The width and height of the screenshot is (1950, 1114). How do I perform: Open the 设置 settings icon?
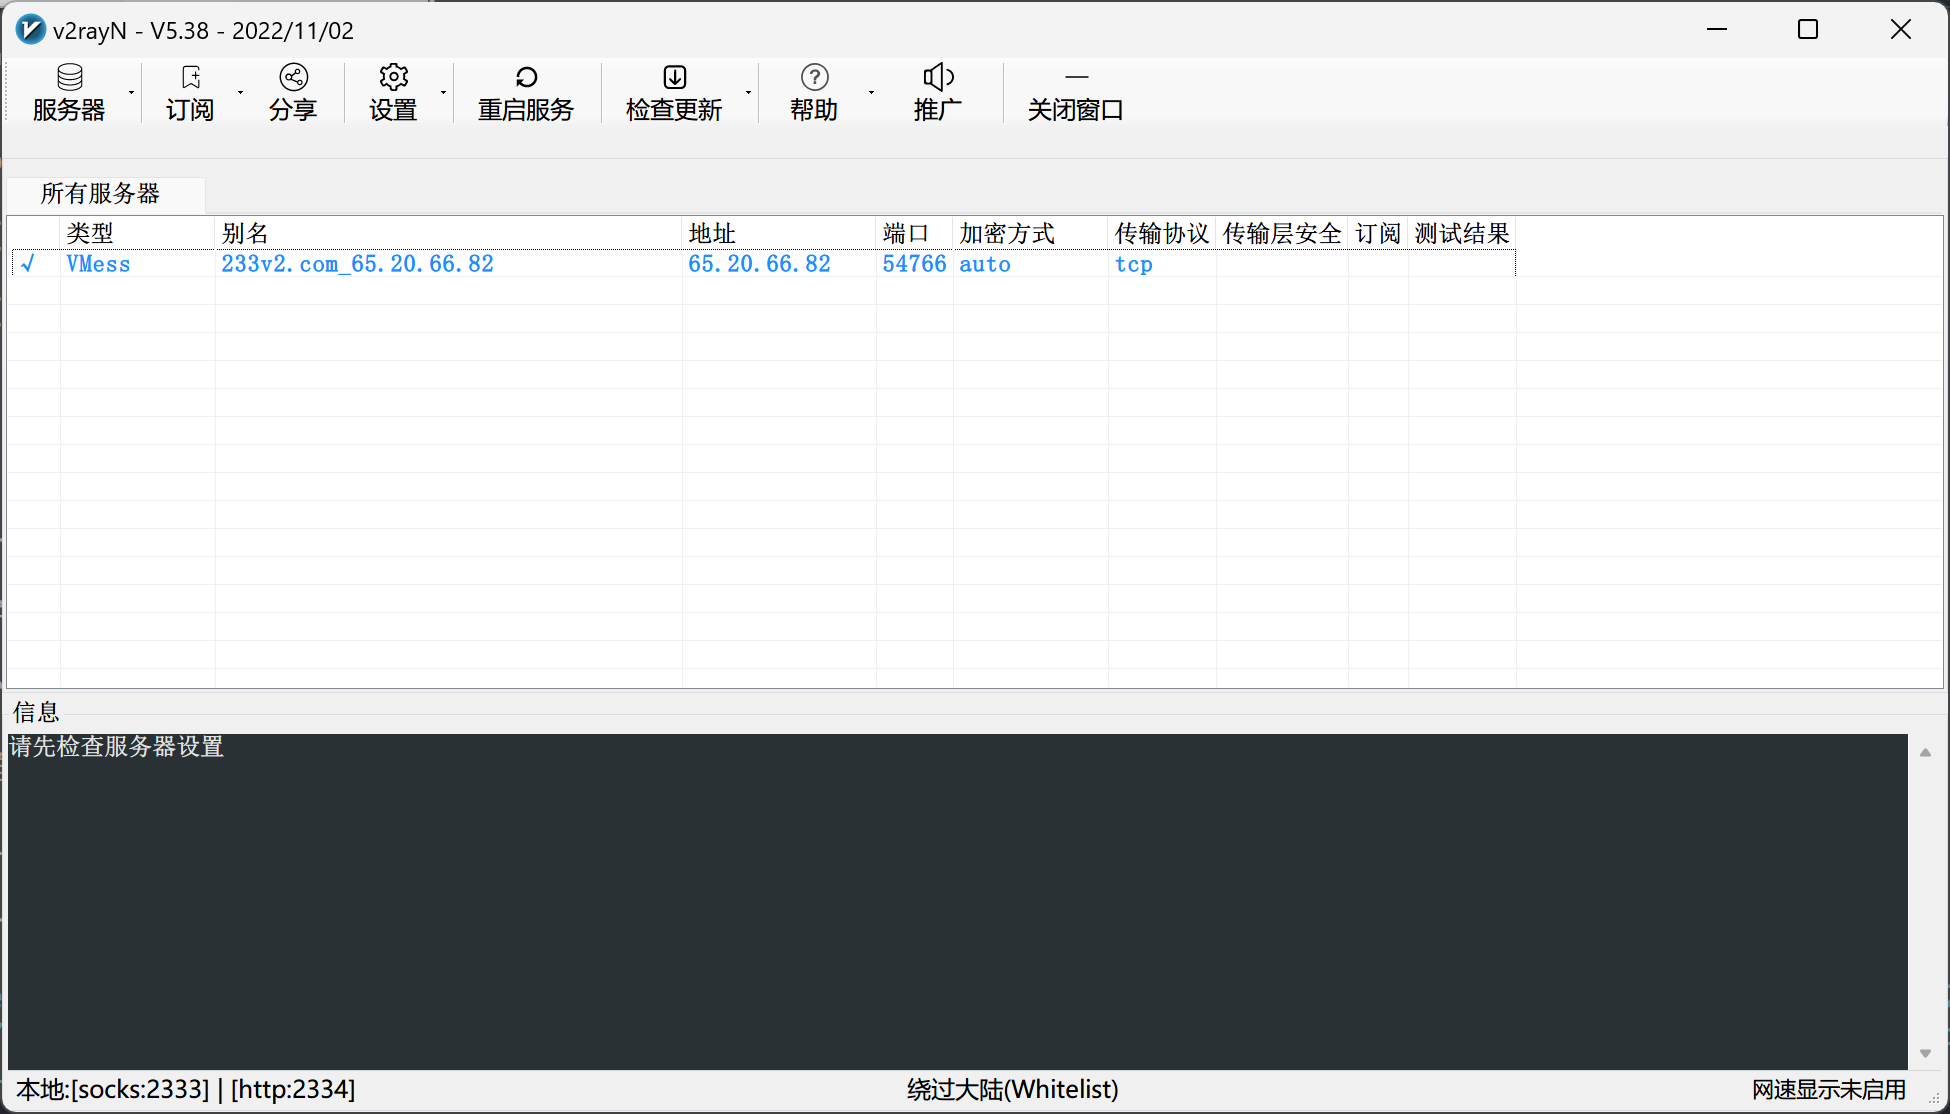pos(394,92)
